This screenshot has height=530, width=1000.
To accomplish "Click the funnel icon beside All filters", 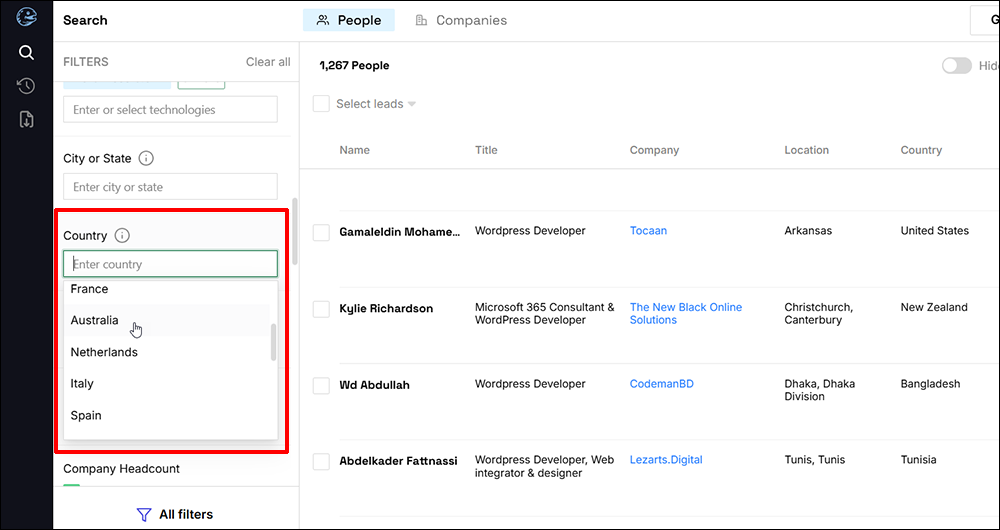I will pos(143,514).
